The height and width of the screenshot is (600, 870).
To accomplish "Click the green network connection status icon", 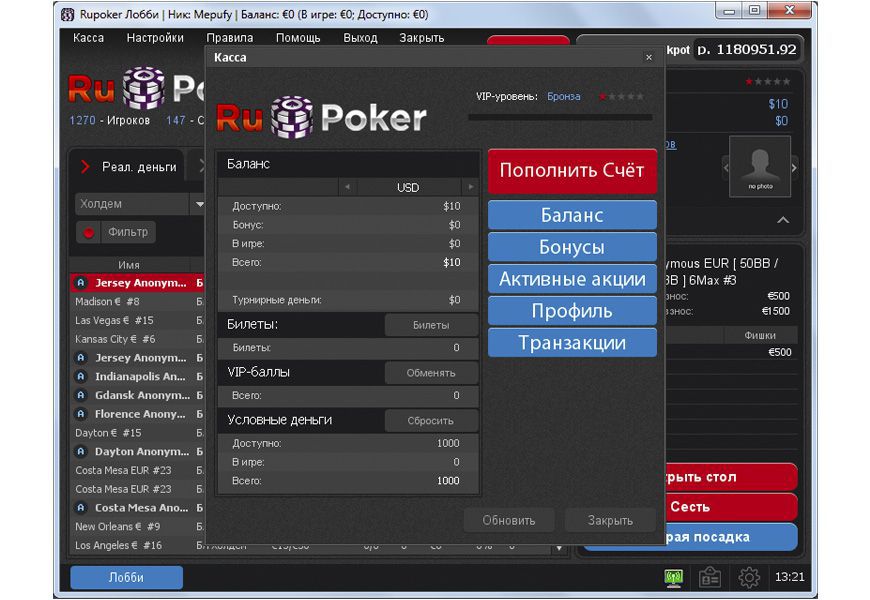I will point(673,578).
